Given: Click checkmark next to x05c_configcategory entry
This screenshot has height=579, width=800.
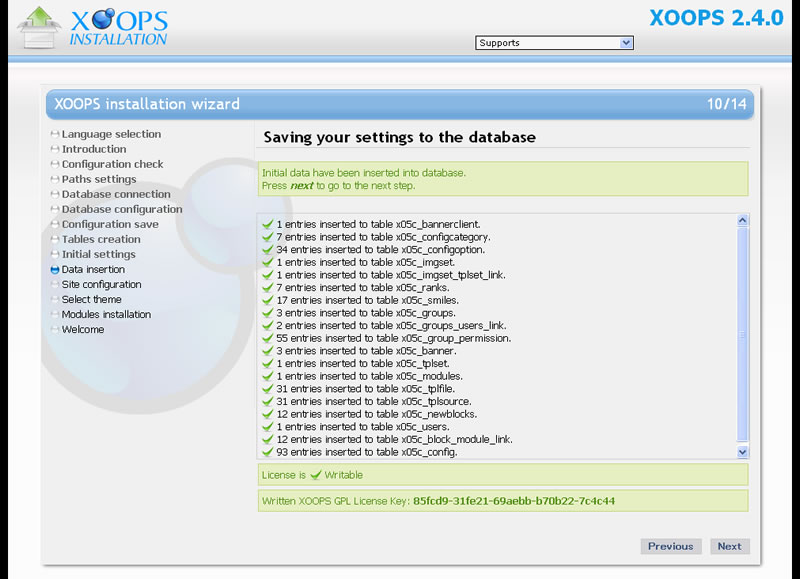Looking at the screenshot, I should tap(267, 237).
